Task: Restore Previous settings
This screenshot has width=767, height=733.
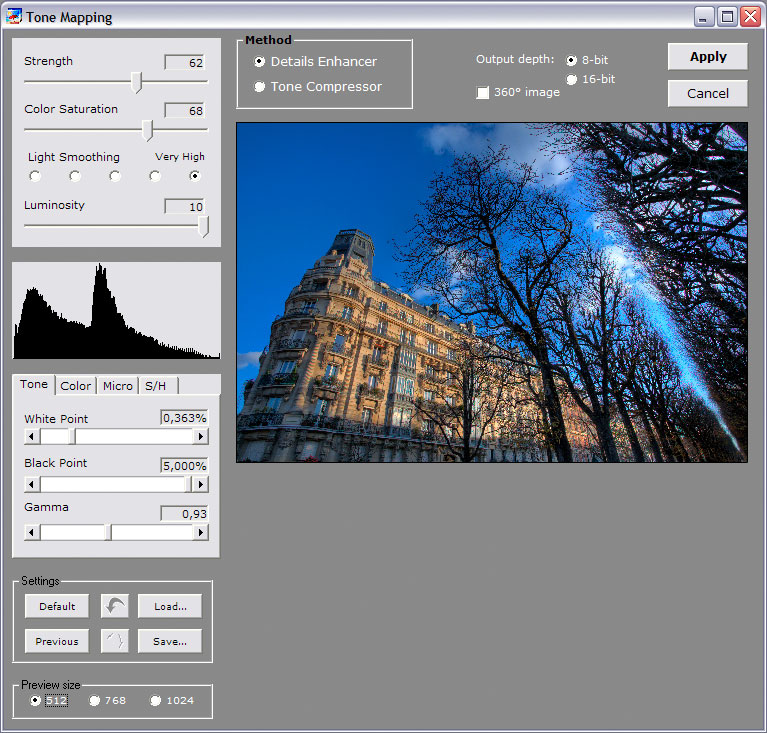Action: [57, 641]
